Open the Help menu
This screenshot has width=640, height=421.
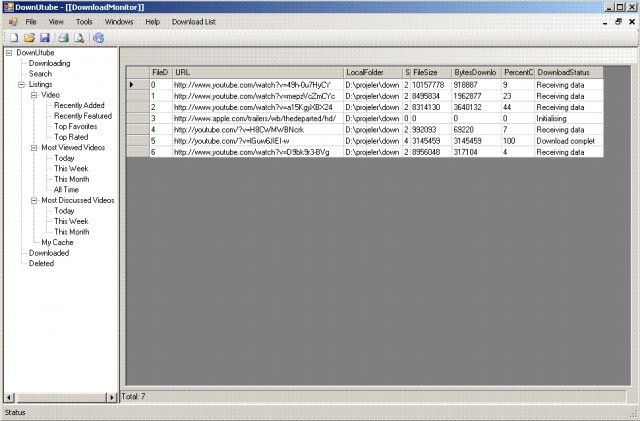(152, 22)
